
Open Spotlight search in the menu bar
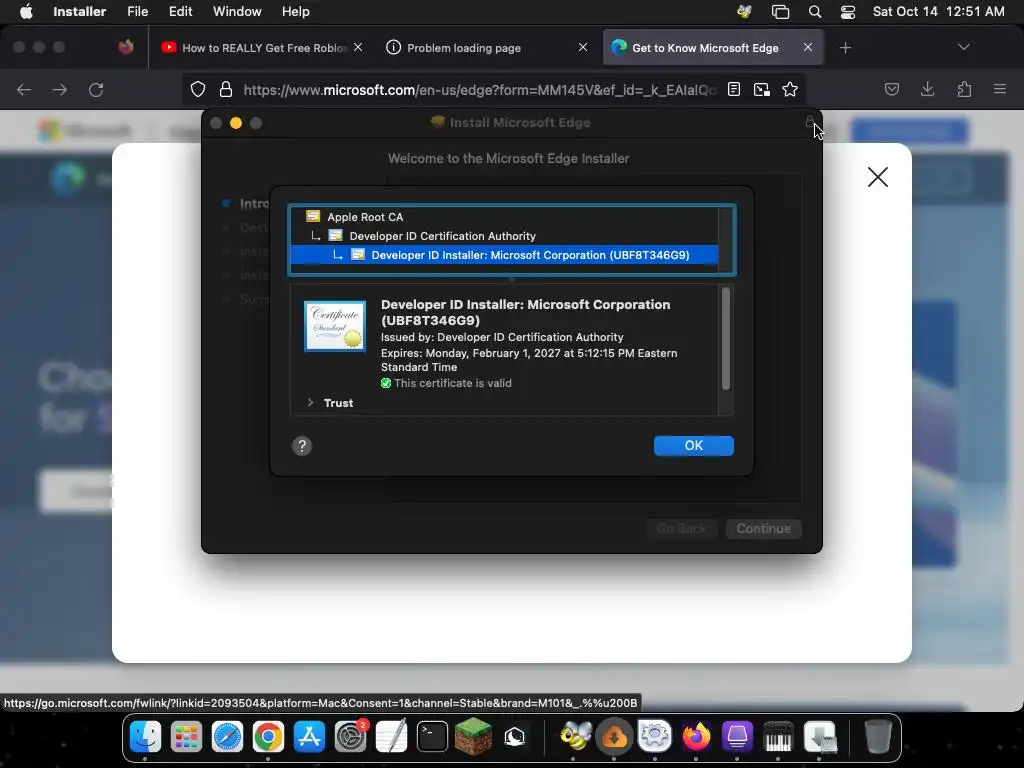(x=814, y=12)
